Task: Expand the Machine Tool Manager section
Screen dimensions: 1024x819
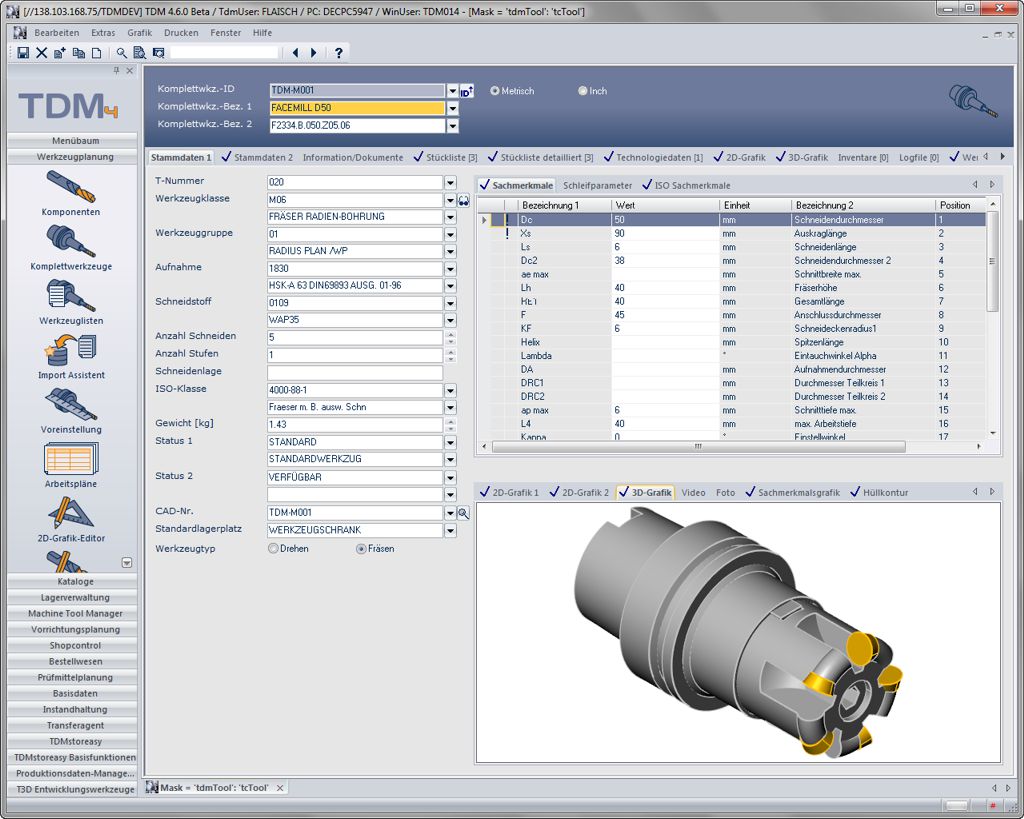Action: 72,613
